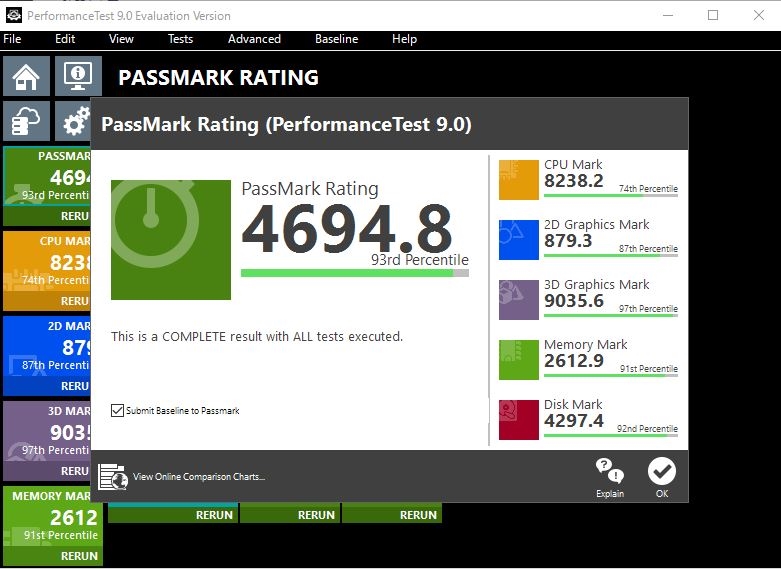Rerun the CPU Mark test in sidebar

(x=47, y=301)
